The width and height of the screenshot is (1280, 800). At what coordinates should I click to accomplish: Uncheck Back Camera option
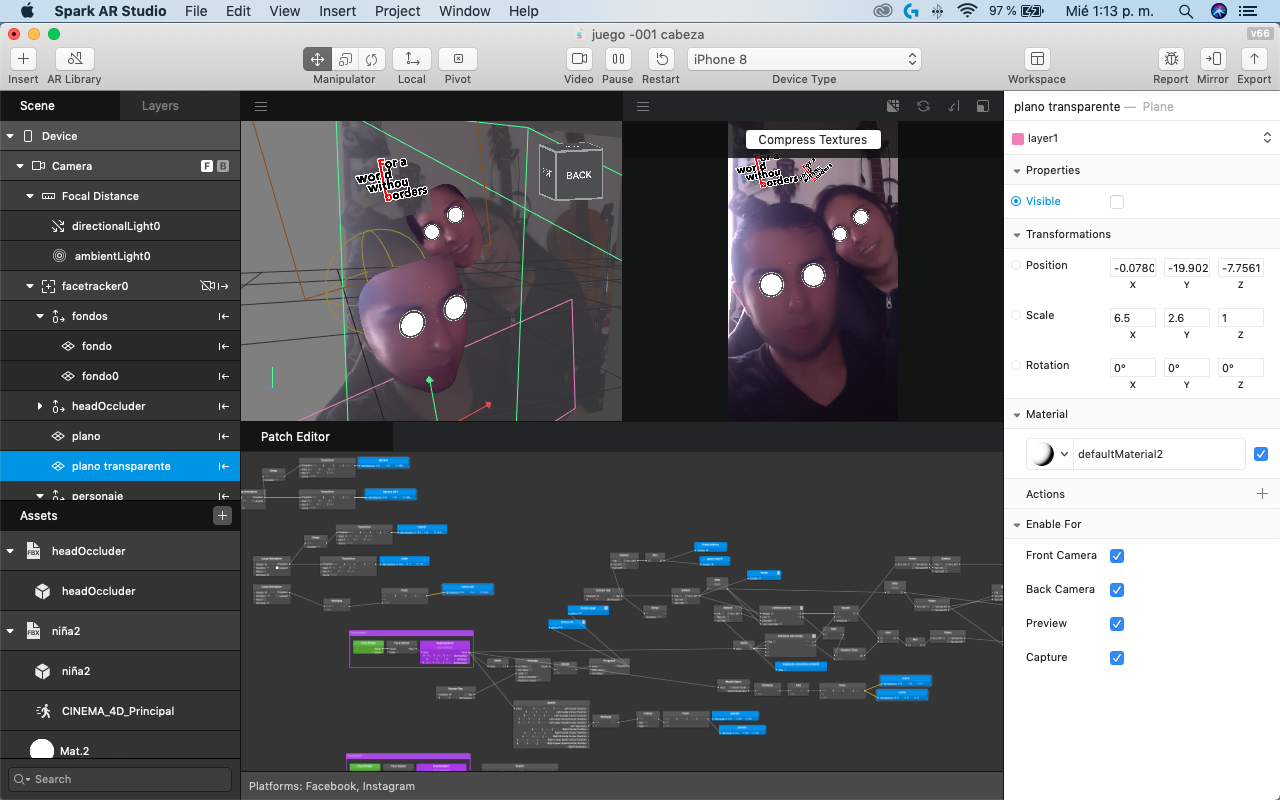tap(1117, 590)
